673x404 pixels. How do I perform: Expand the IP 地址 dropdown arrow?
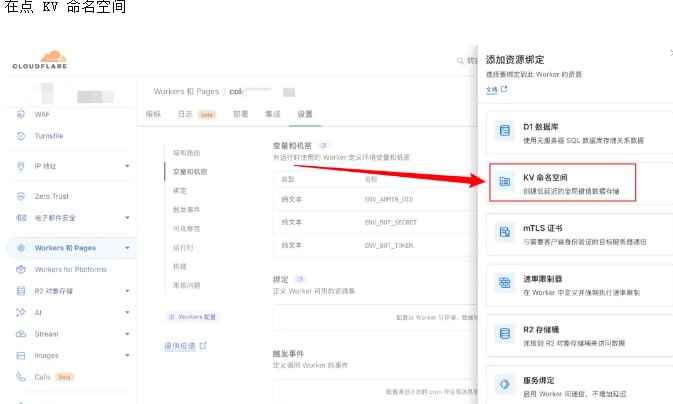[127, 166]
